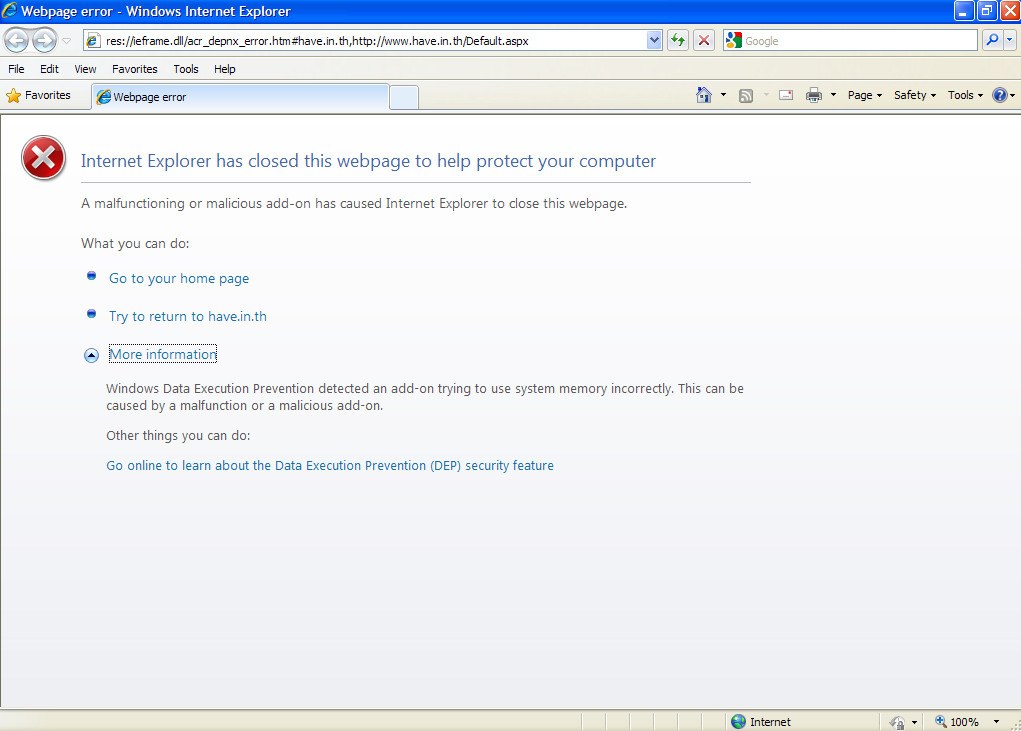Click the RSS feeds icon
The height and width of the screenshot is (731, 1021).
pos(746,96)
